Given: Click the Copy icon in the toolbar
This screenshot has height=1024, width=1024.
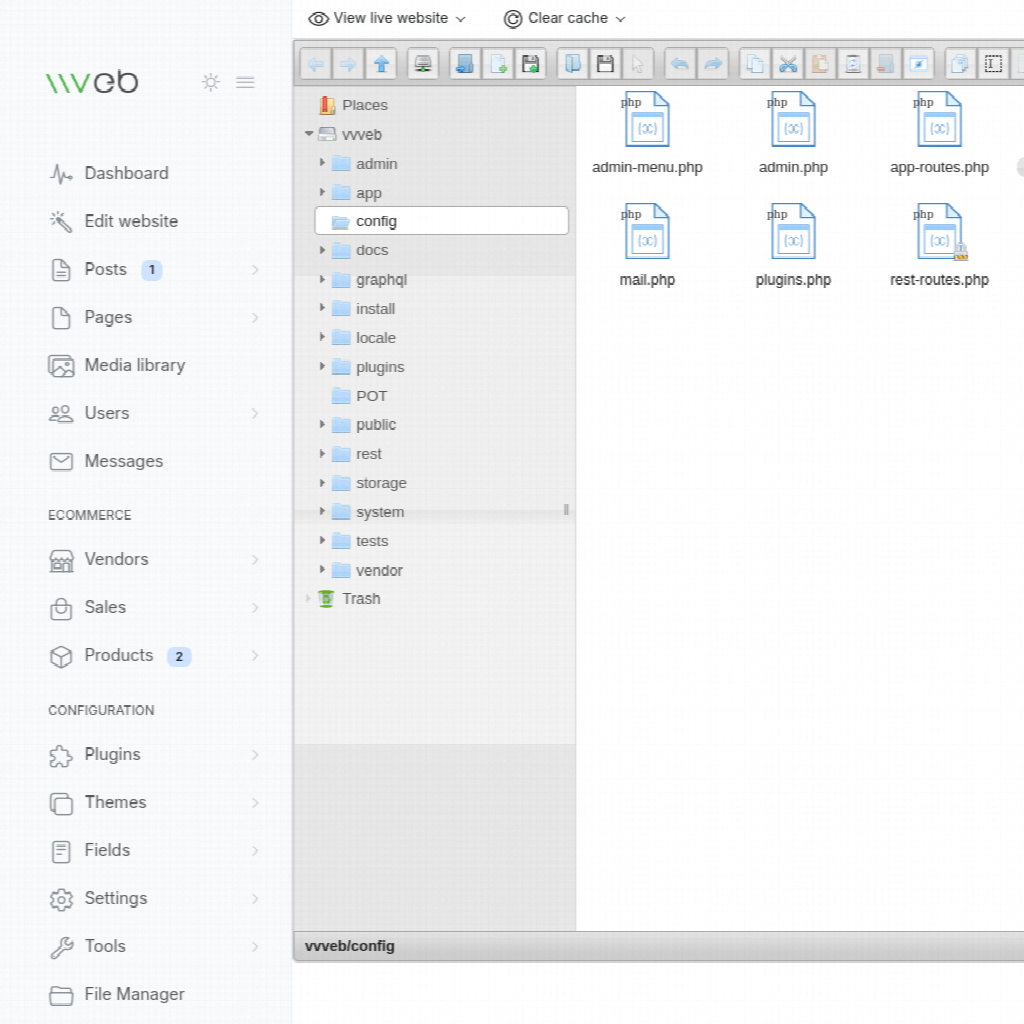Looking at the screenshot, I should pyautogui.click(x=755, y=64).
